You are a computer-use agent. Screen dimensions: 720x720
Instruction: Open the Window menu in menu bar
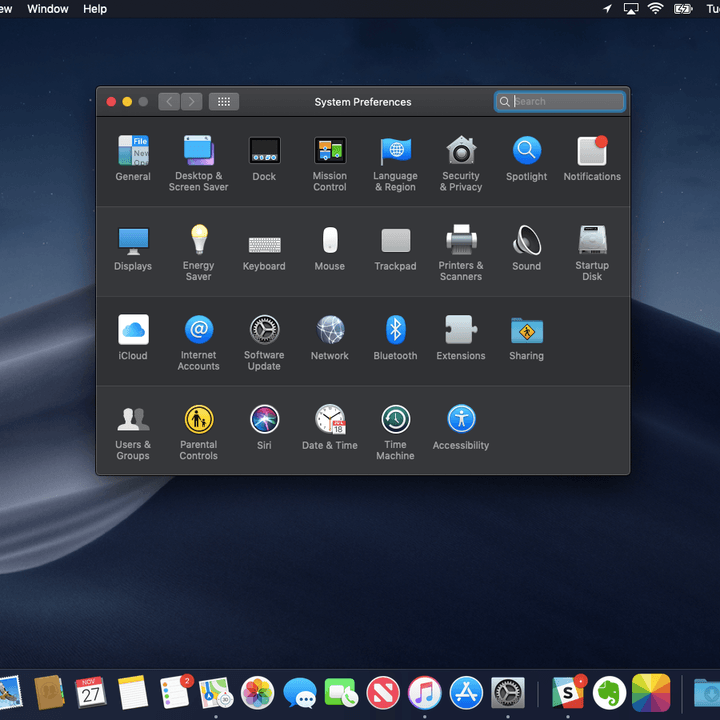point(48,9)
